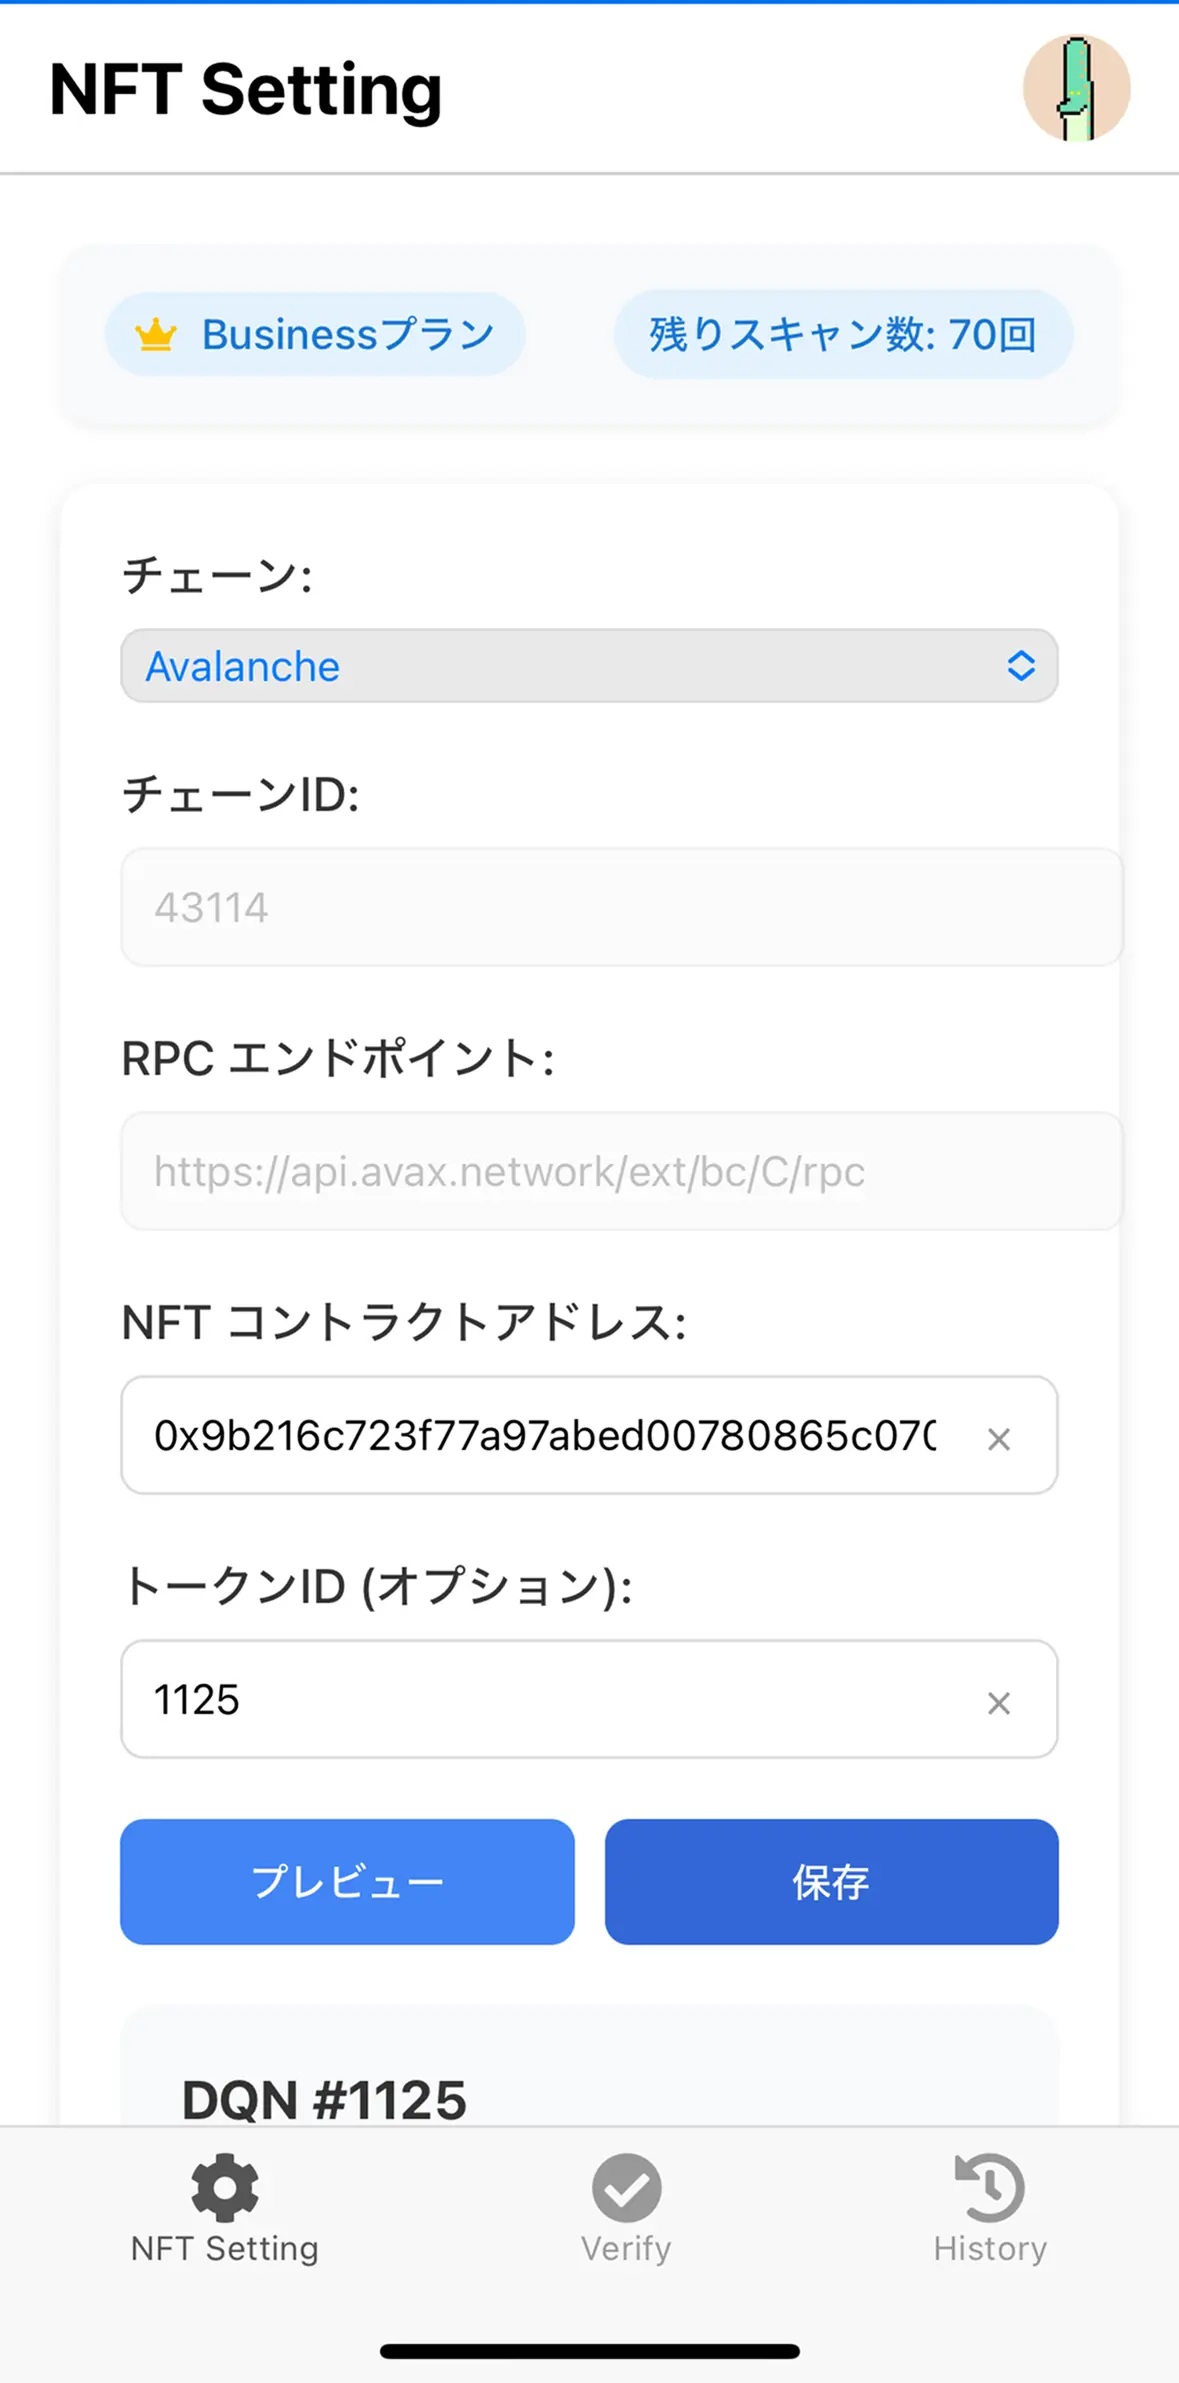Image resolution: width=1179 pixels, height=2383 pixels.
Task: Tap the NFT Setting gear icon
Action: tap(225, 2187)
